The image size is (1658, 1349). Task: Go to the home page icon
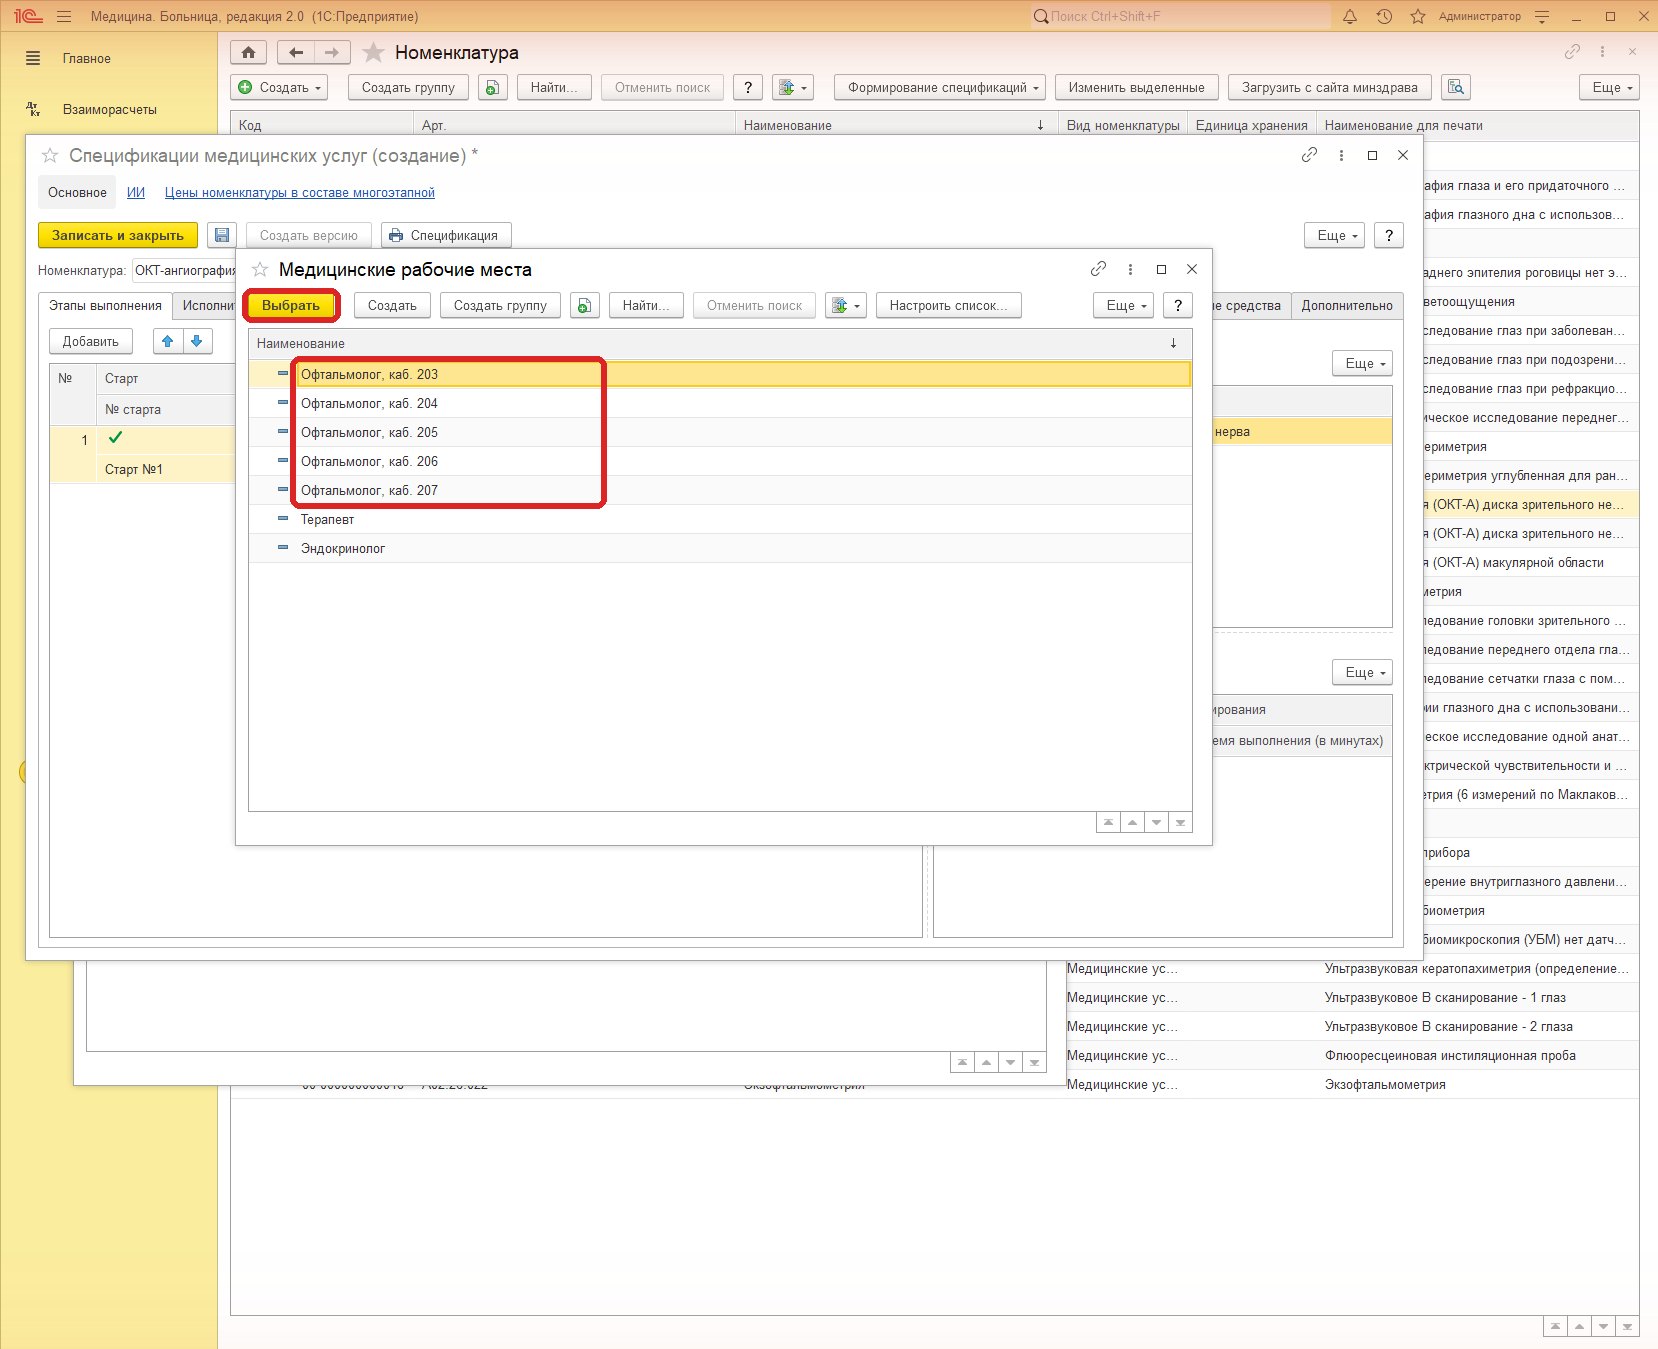tap(249, 52)
